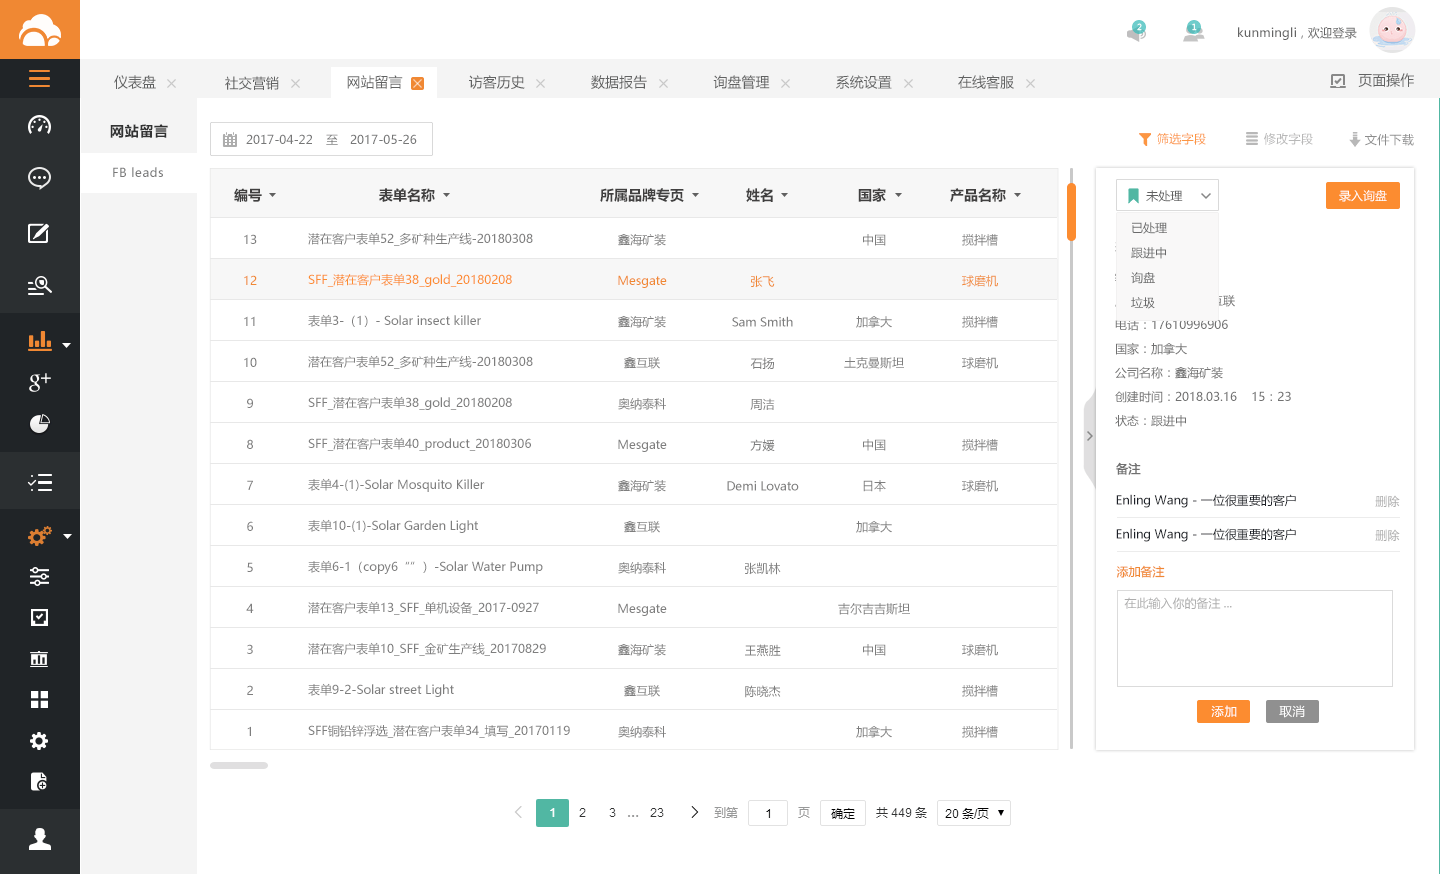Switch to 询盘管理 tab
1440x874 pixels.
pyautogui.click(x=741, y=82)
